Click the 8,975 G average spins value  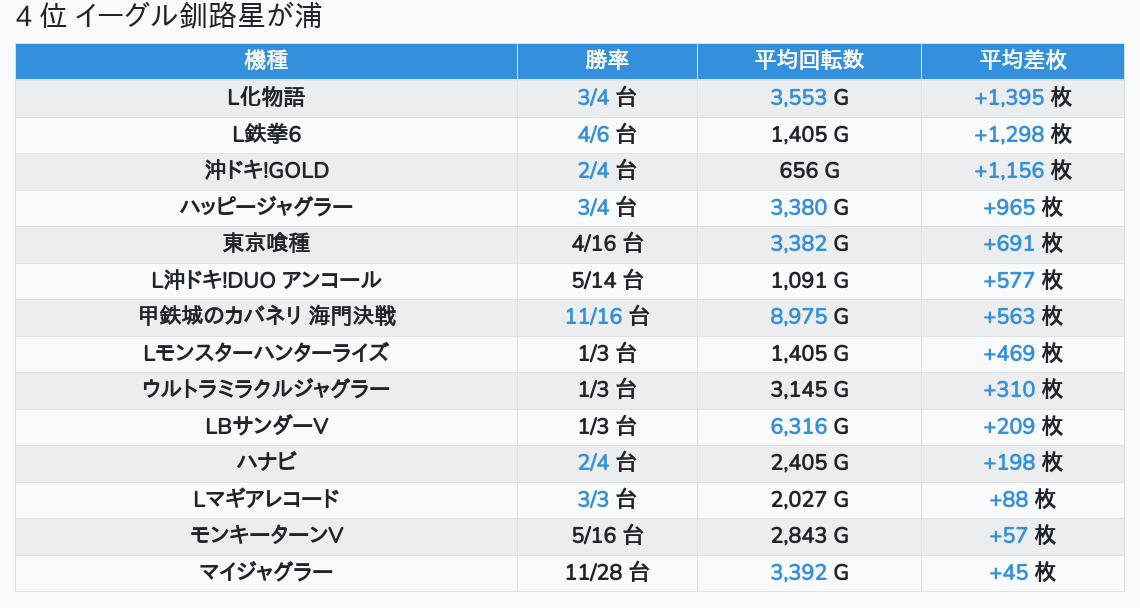pyautogui.click(x=809, y=317)
